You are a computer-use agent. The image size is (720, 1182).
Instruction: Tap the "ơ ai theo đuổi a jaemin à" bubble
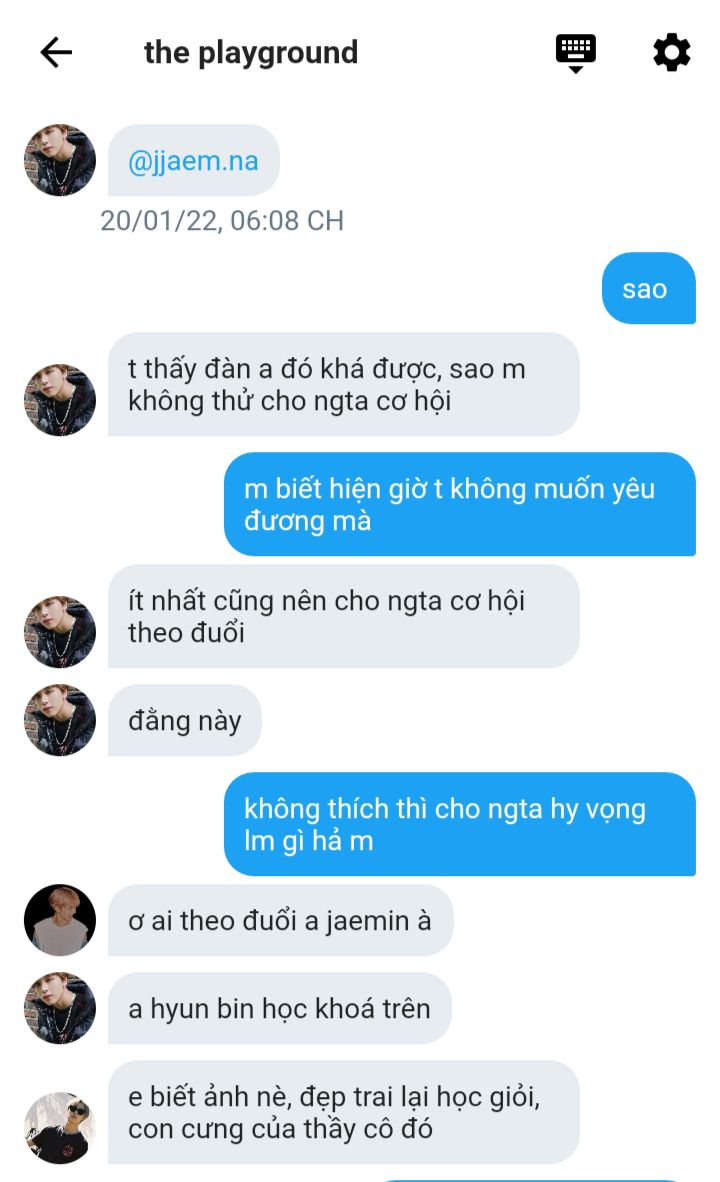(x=280, y=920)
